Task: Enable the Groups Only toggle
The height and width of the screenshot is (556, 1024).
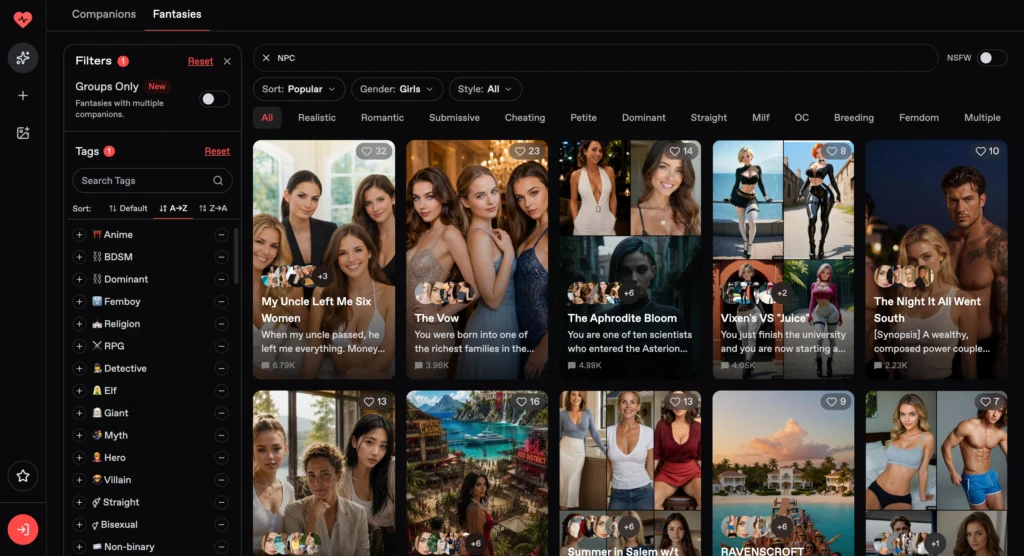Action: pyautogui.click(x=214, y=99)
